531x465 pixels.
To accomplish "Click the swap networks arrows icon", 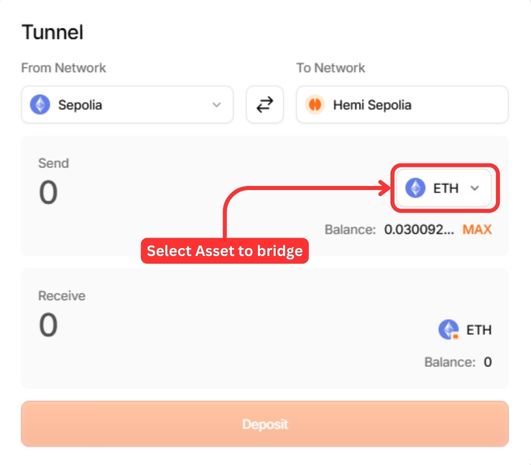I will pyautogui.click(x=264, y=105).
